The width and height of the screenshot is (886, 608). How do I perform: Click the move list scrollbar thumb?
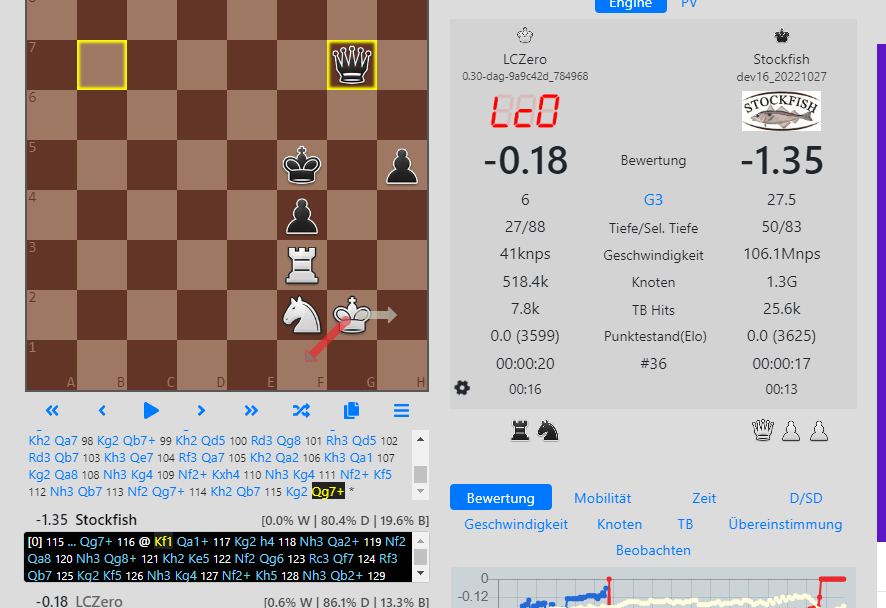coord(420,474)
